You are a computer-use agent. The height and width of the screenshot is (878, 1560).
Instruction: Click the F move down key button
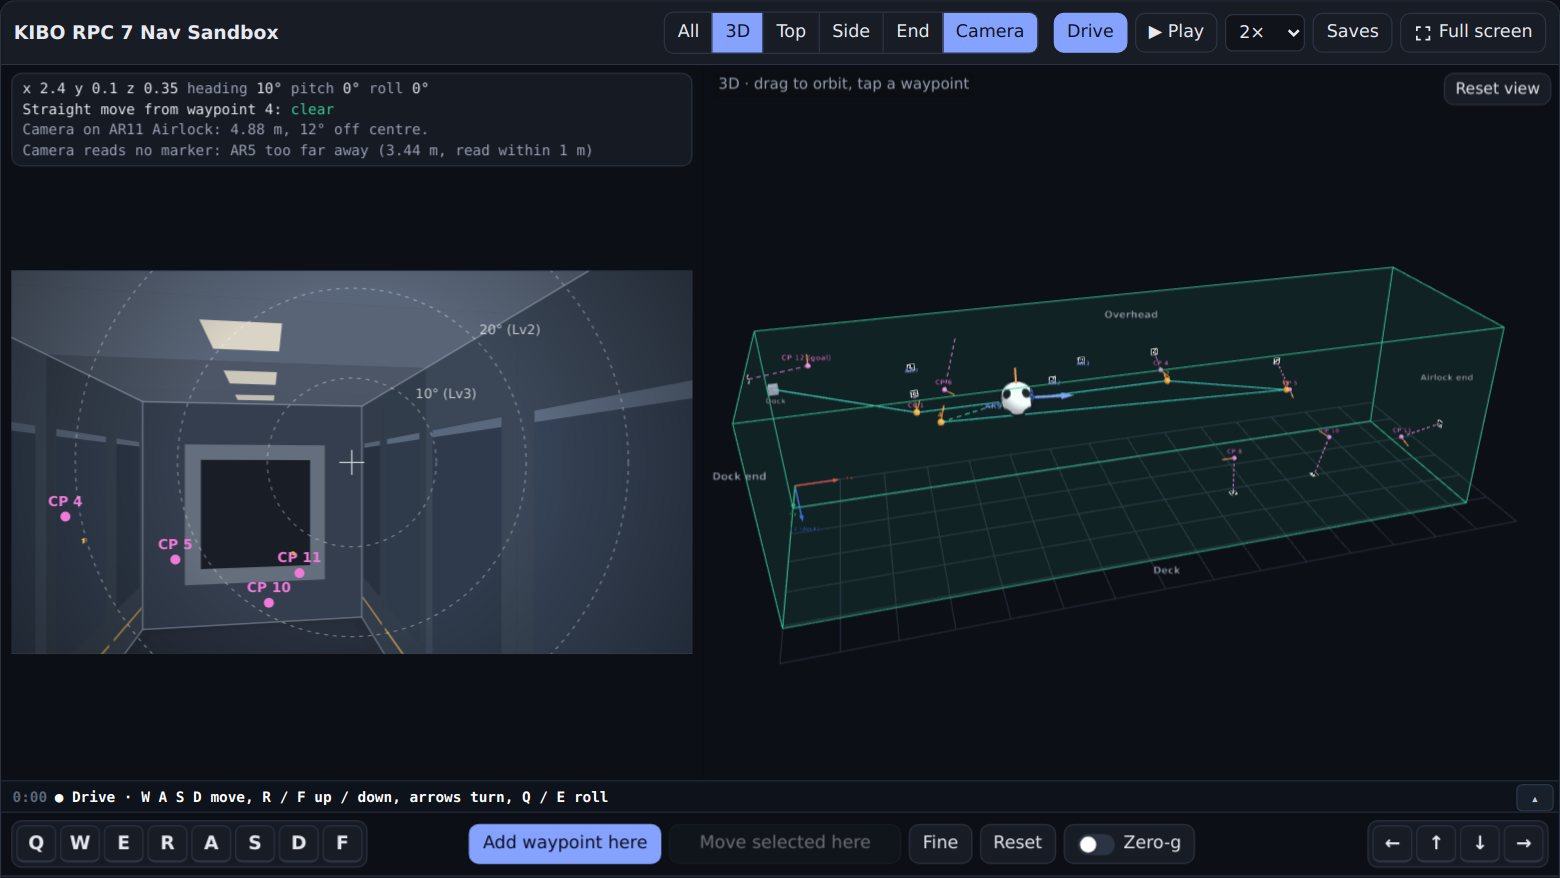tap(342, 843)
